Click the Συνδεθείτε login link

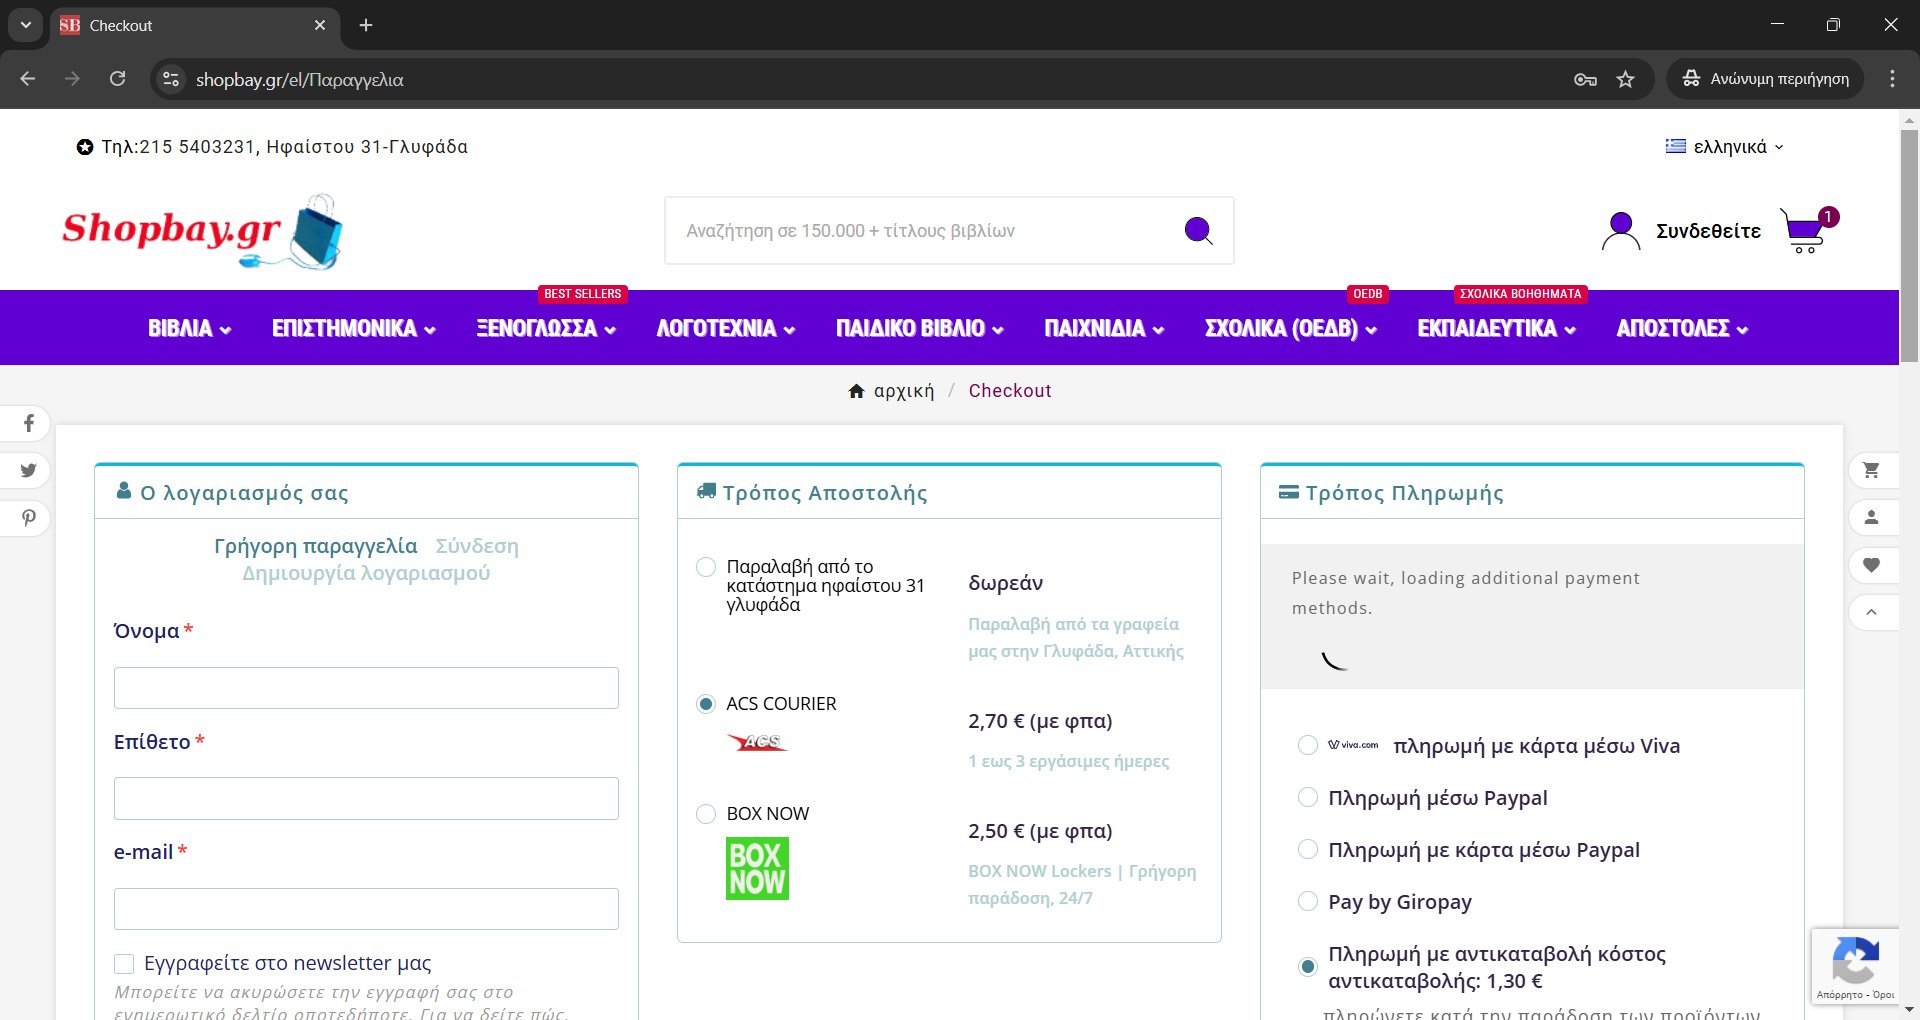[1708, 231]
